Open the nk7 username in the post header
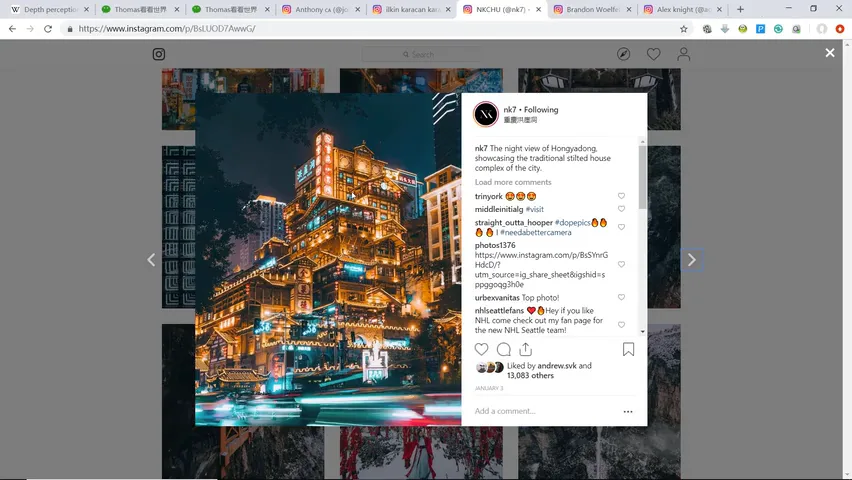The width and height of the screenshot is (852, 480). point(510,109)
